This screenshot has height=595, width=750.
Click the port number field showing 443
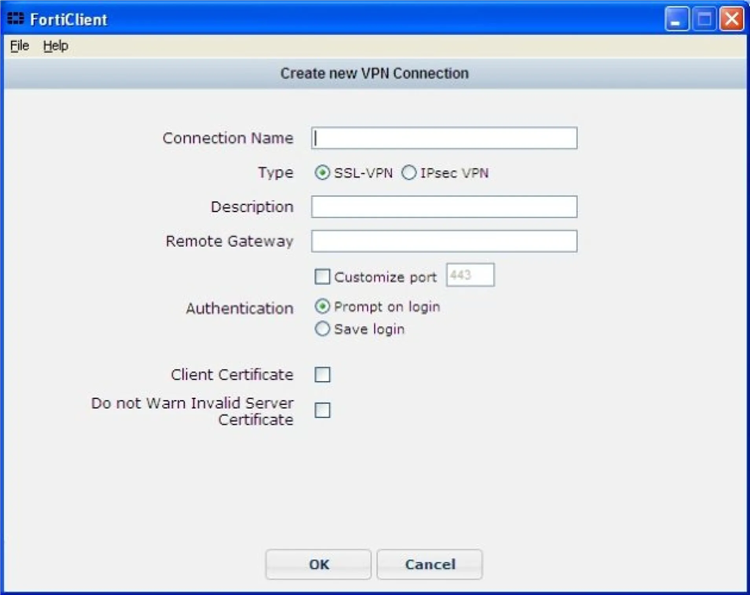[x=470, y=275]
